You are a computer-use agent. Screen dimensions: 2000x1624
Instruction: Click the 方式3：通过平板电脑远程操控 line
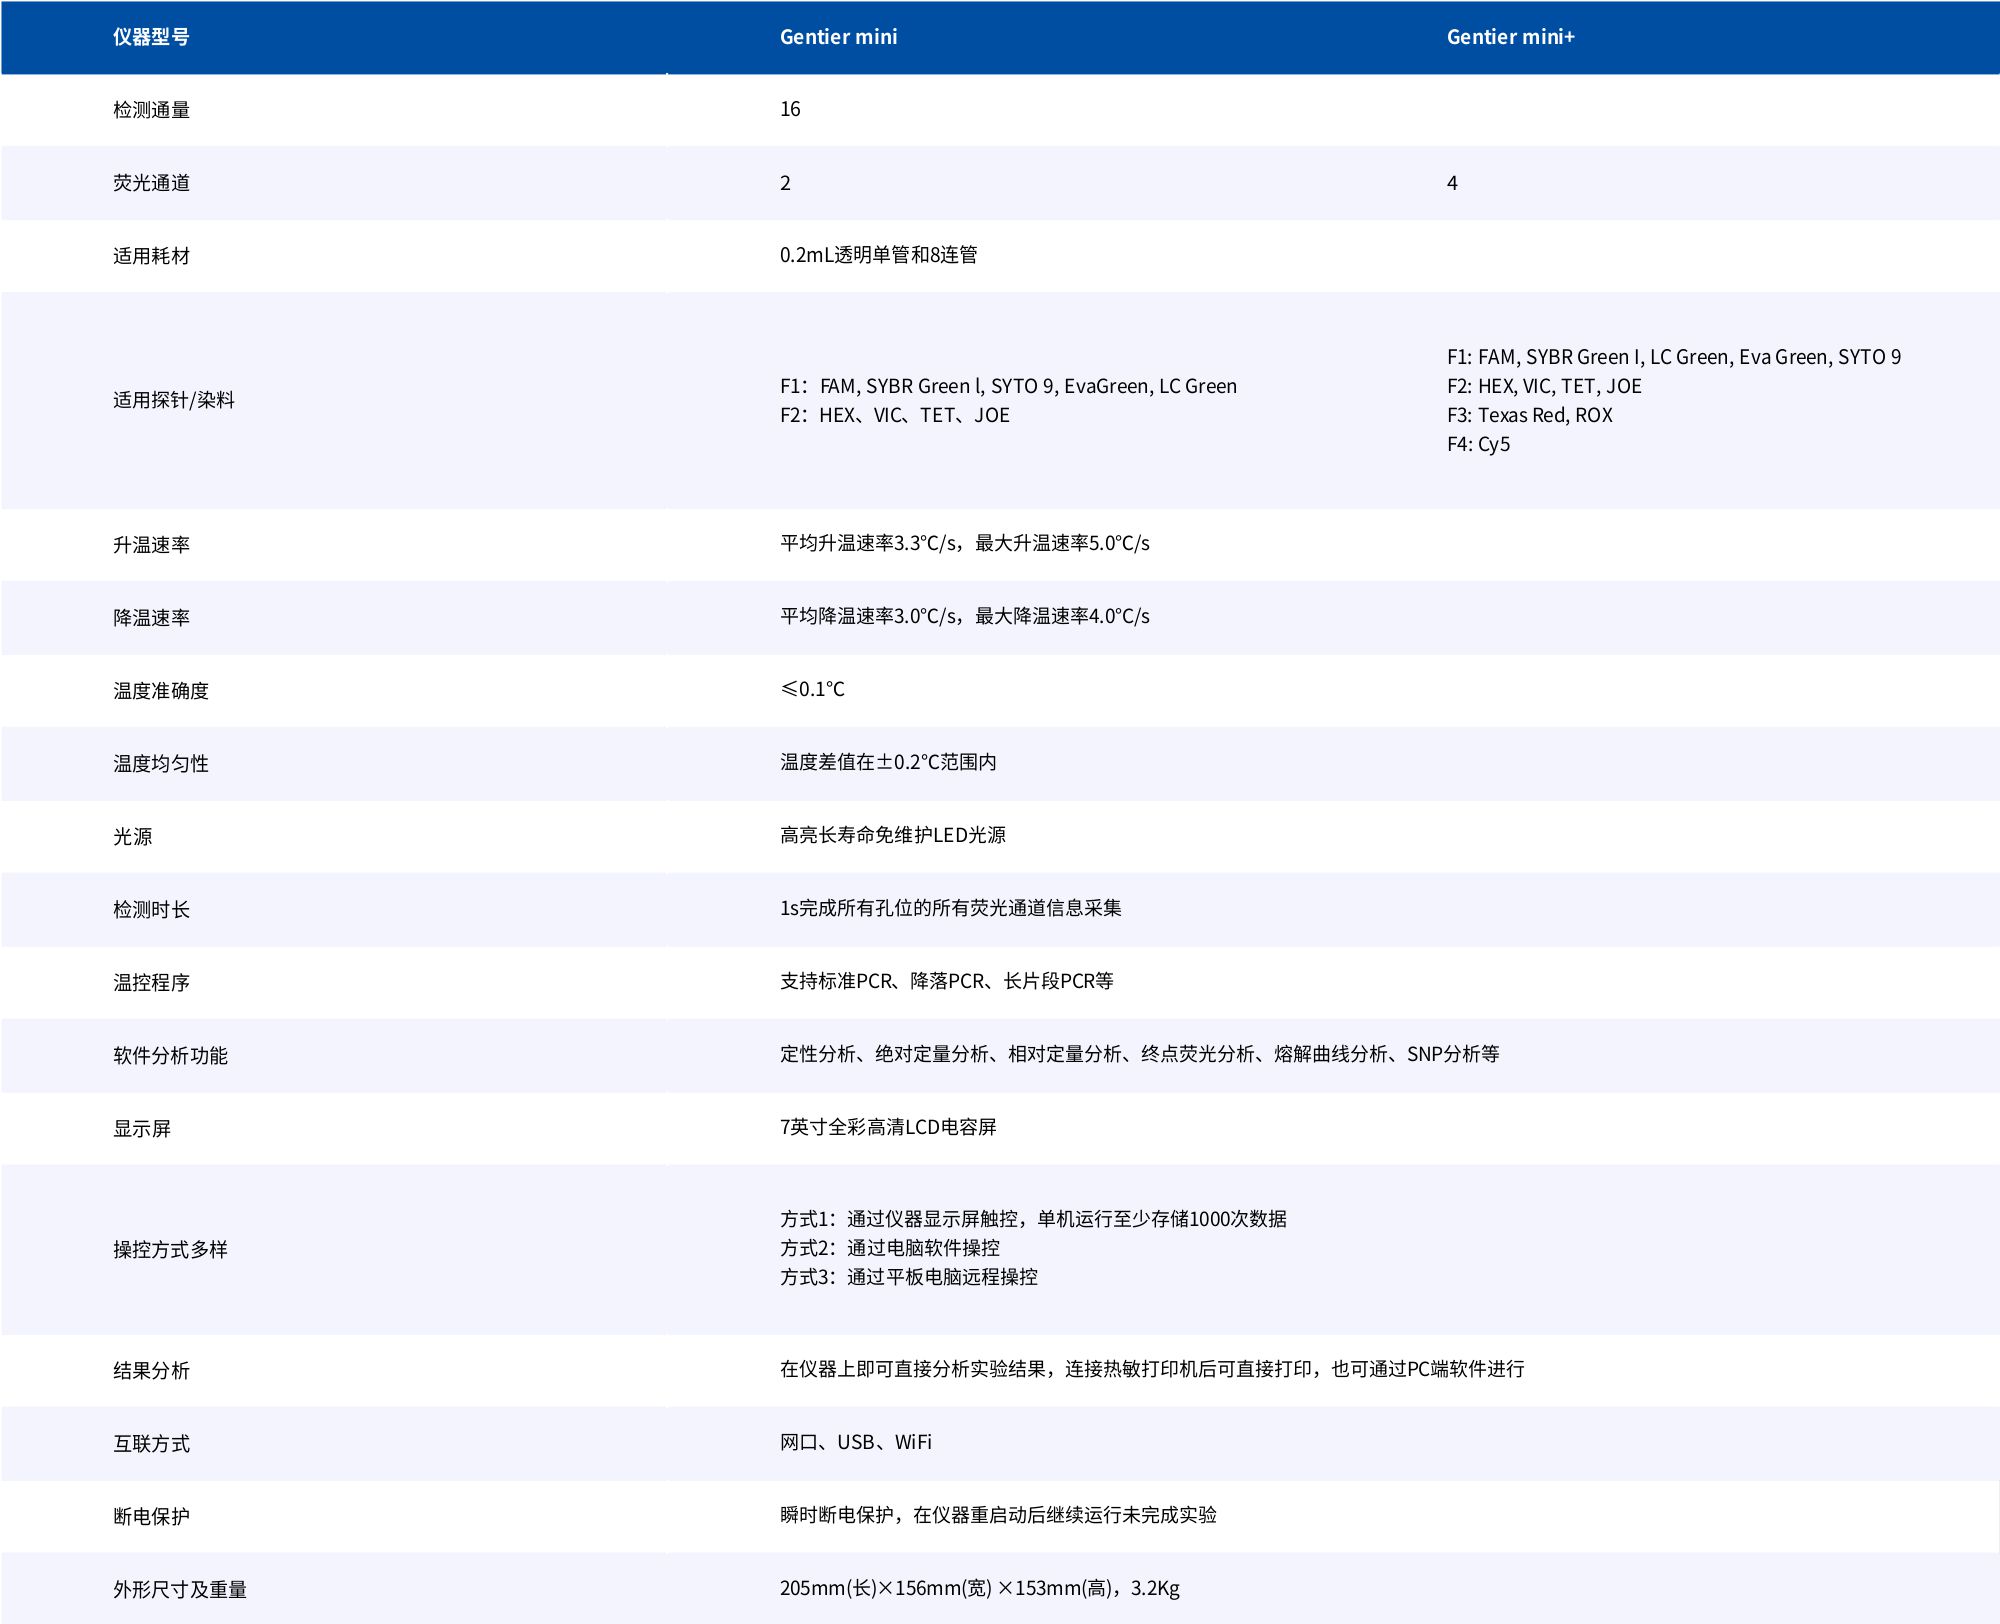[909, 1277]
